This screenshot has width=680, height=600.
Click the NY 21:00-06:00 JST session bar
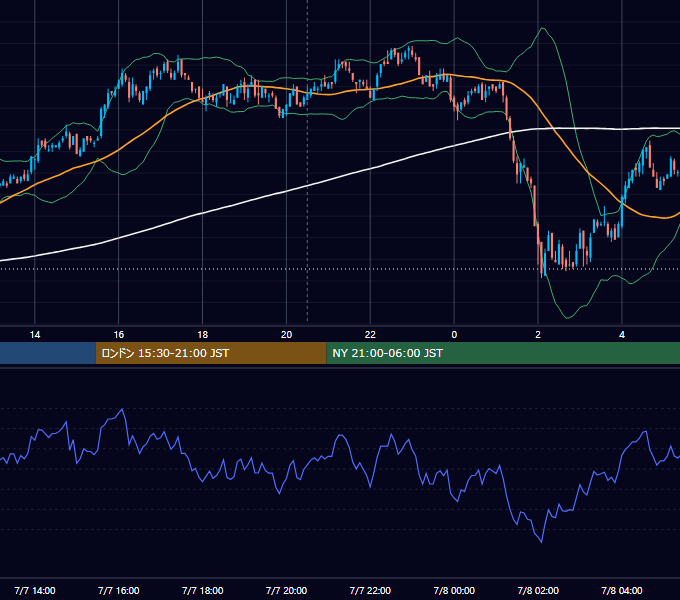(x=503, y=353)
